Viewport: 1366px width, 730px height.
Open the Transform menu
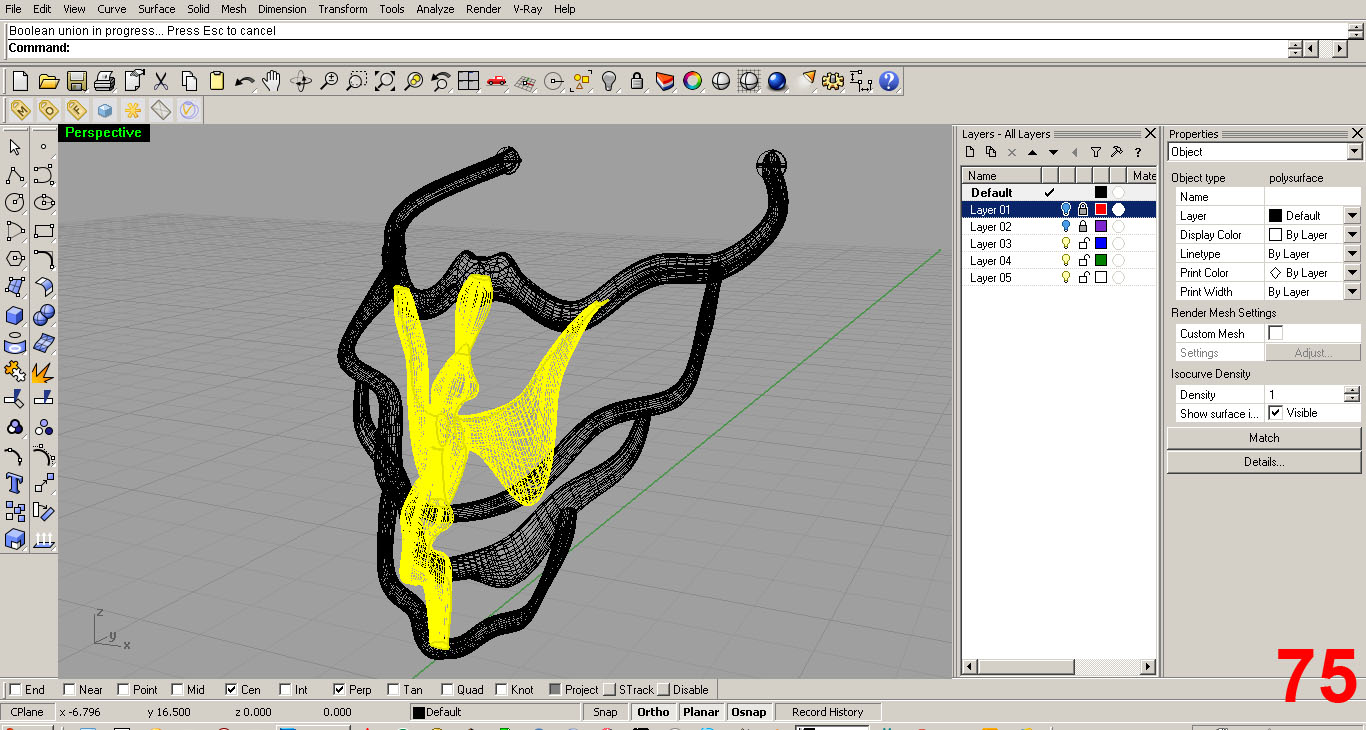[x=343, y=9]
